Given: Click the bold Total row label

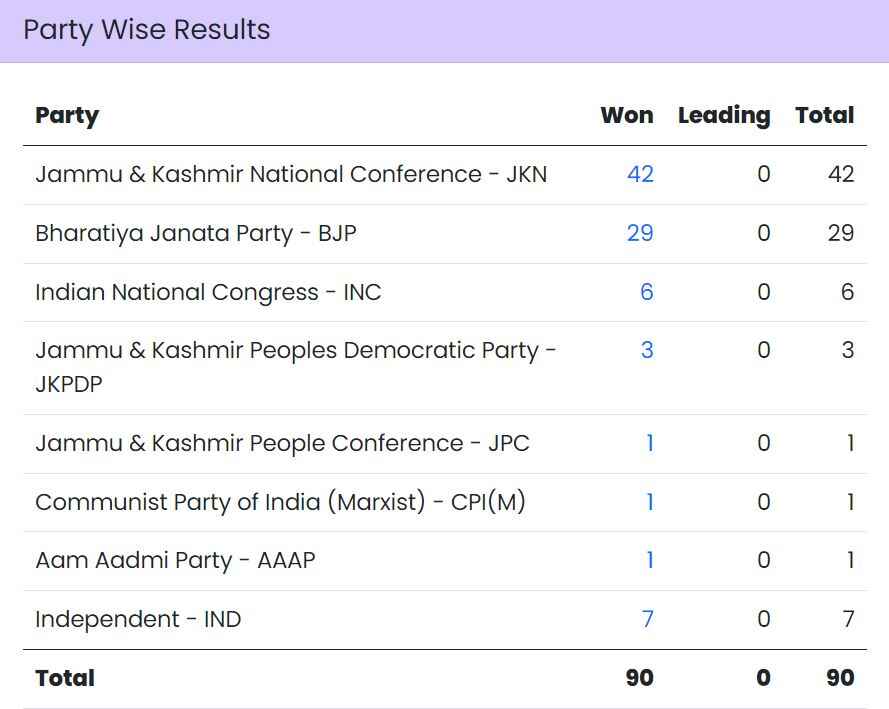Looking at the screenshot, I should [65, 678].
